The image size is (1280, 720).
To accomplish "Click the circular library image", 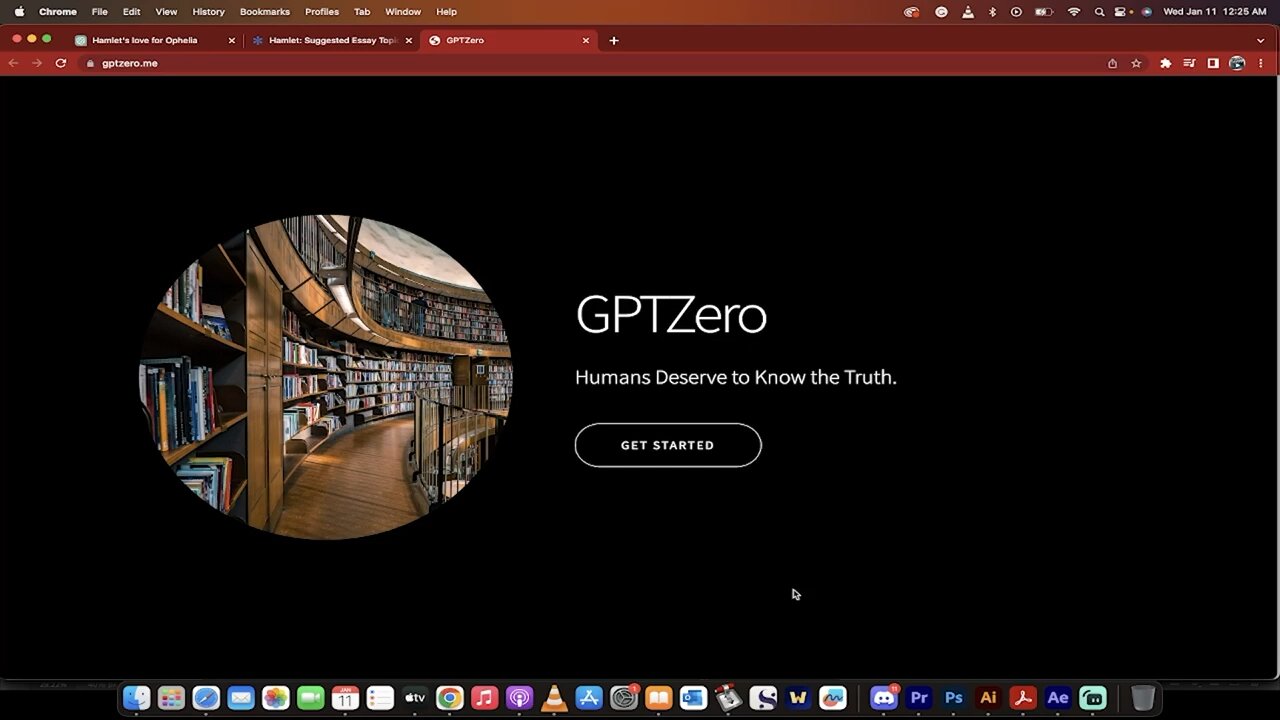I will pos(326,377).
